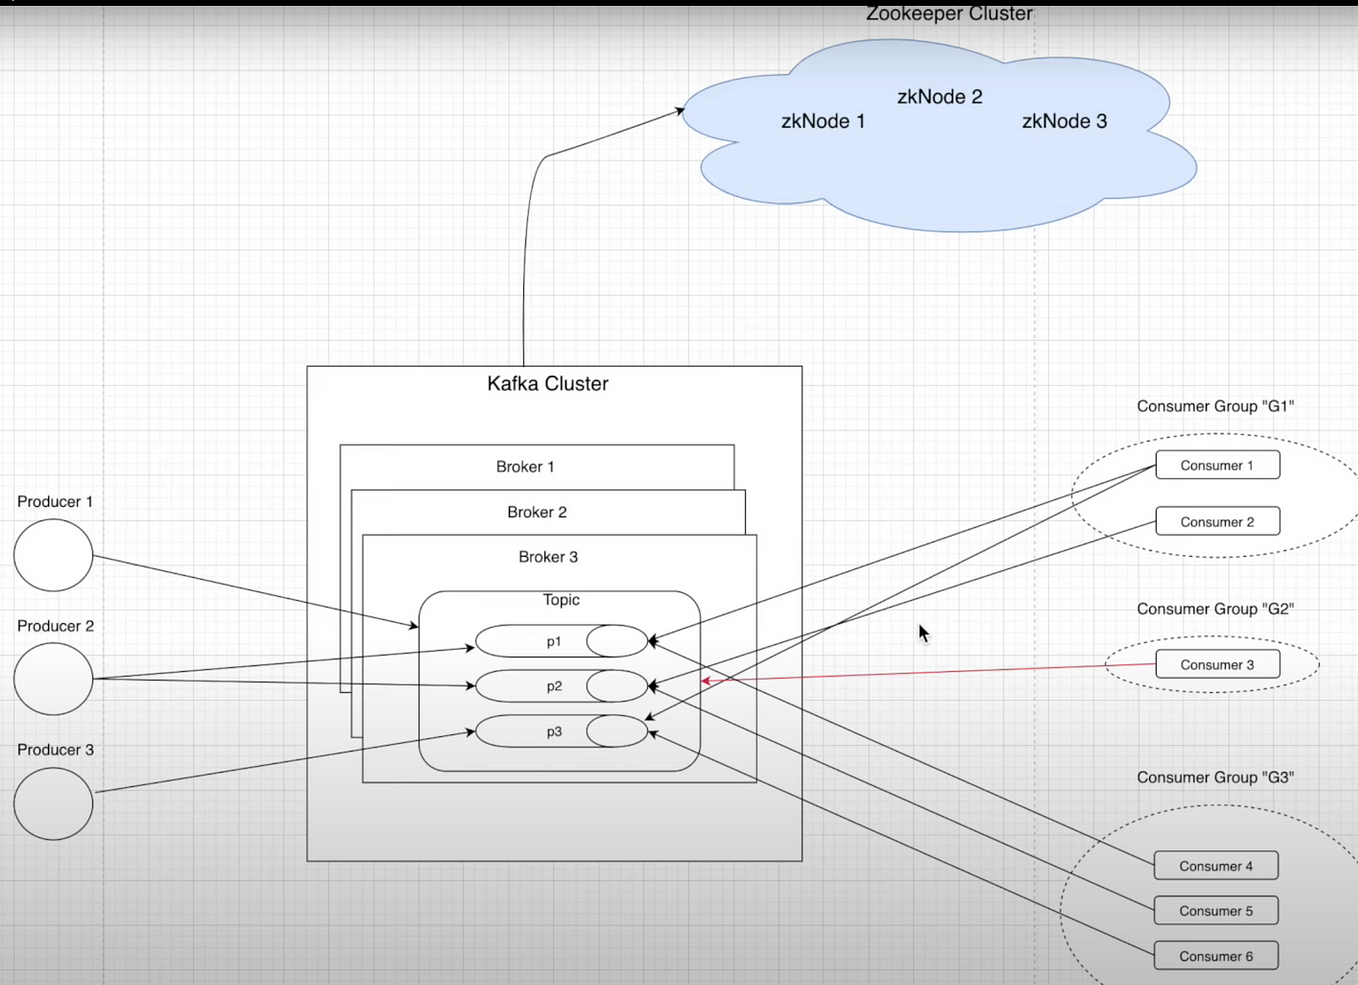1358x985 pixels.
Task: Select the p3 partition shape inside Topic
Action: tap(552, 732)
